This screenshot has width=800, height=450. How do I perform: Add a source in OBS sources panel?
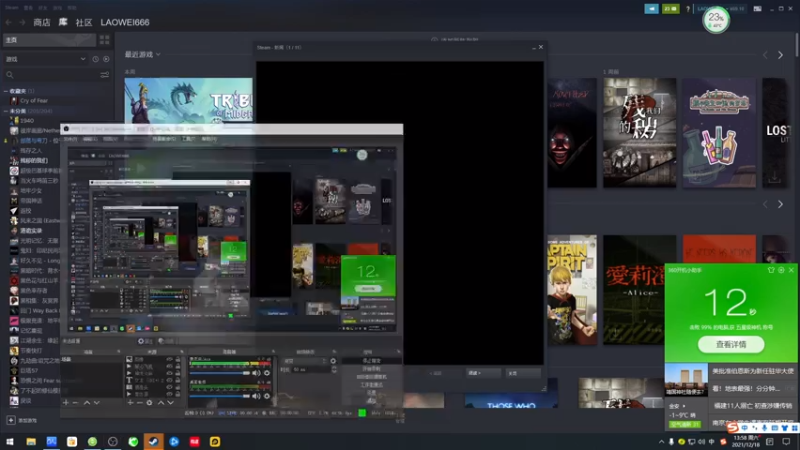point(131,403)
